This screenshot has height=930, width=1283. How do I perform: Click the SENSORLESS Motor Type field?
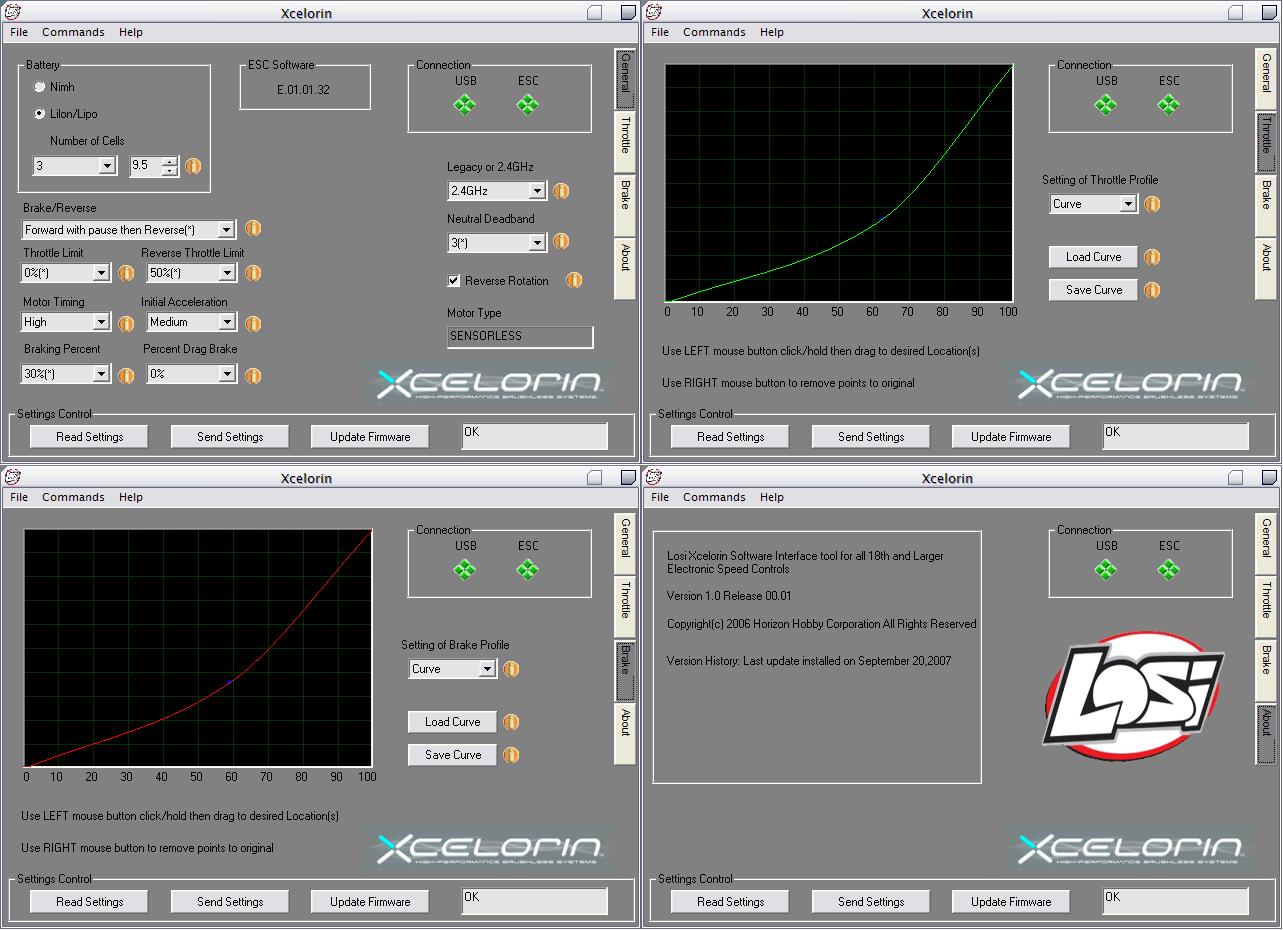tap(519, 336)
